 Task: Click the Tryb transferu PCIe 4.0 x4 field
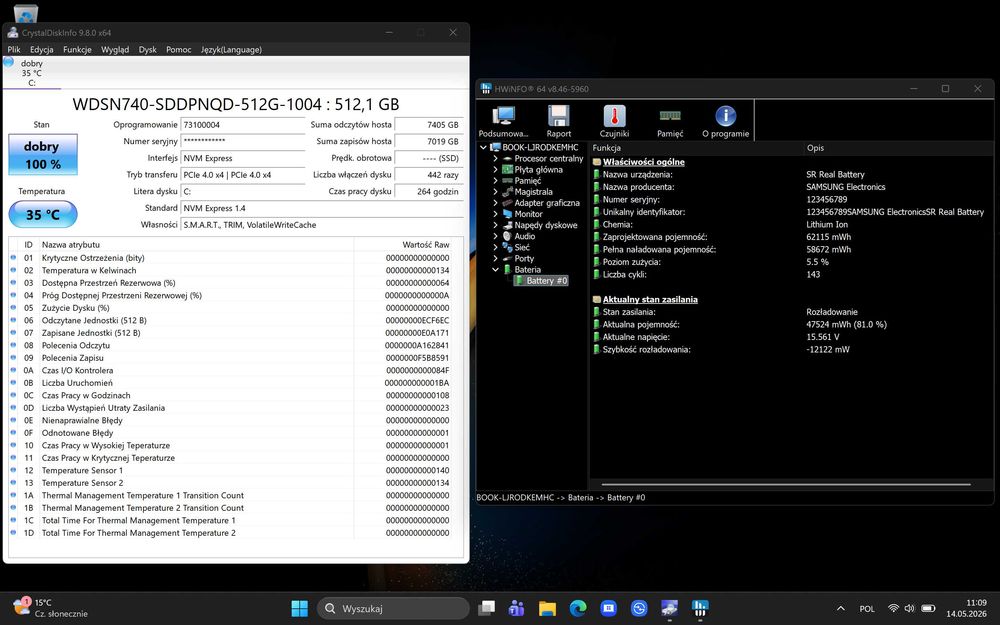point(243,175)
